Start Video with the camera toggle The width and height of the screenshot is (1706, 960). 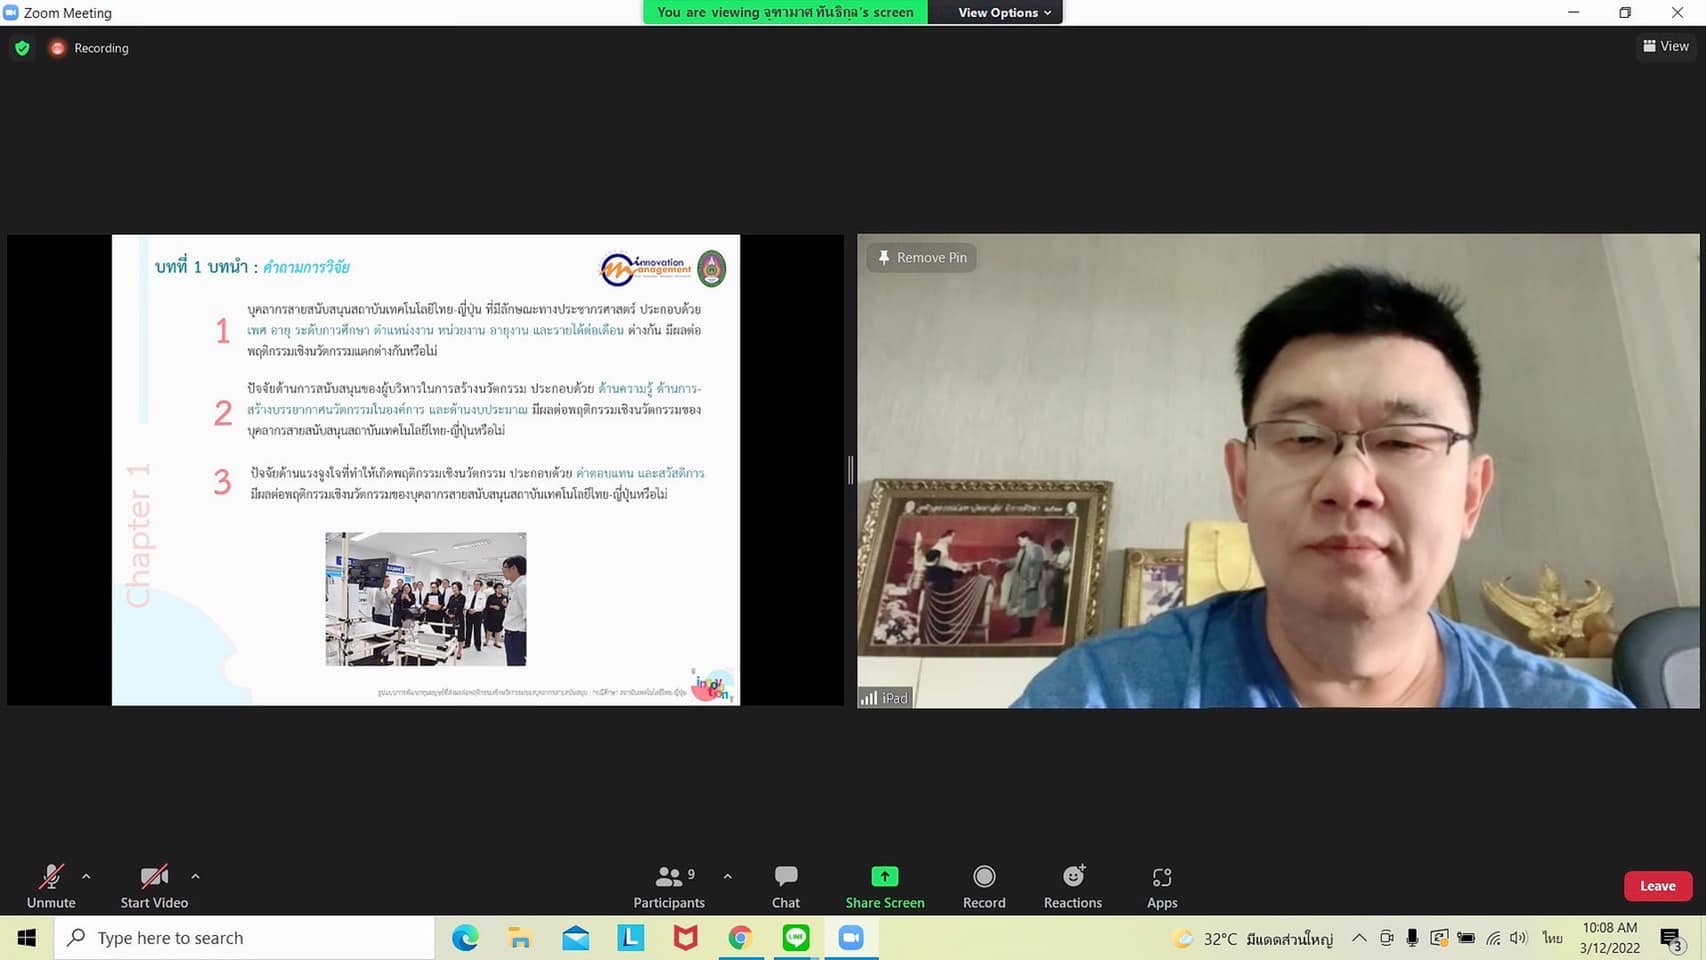coord(154,886)
